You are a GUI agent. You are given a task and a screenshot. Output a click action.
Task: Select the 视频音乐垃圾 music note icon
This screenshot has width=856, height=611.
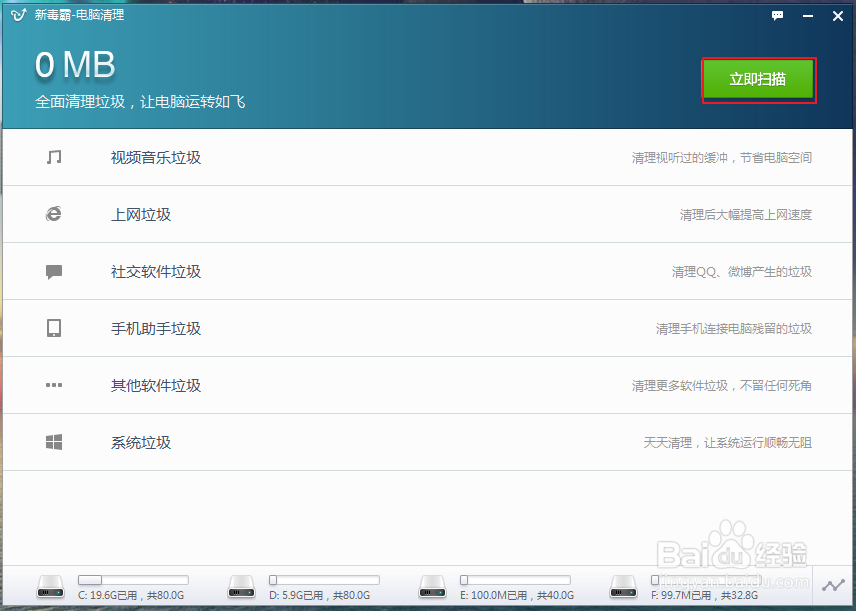(54, 157)
